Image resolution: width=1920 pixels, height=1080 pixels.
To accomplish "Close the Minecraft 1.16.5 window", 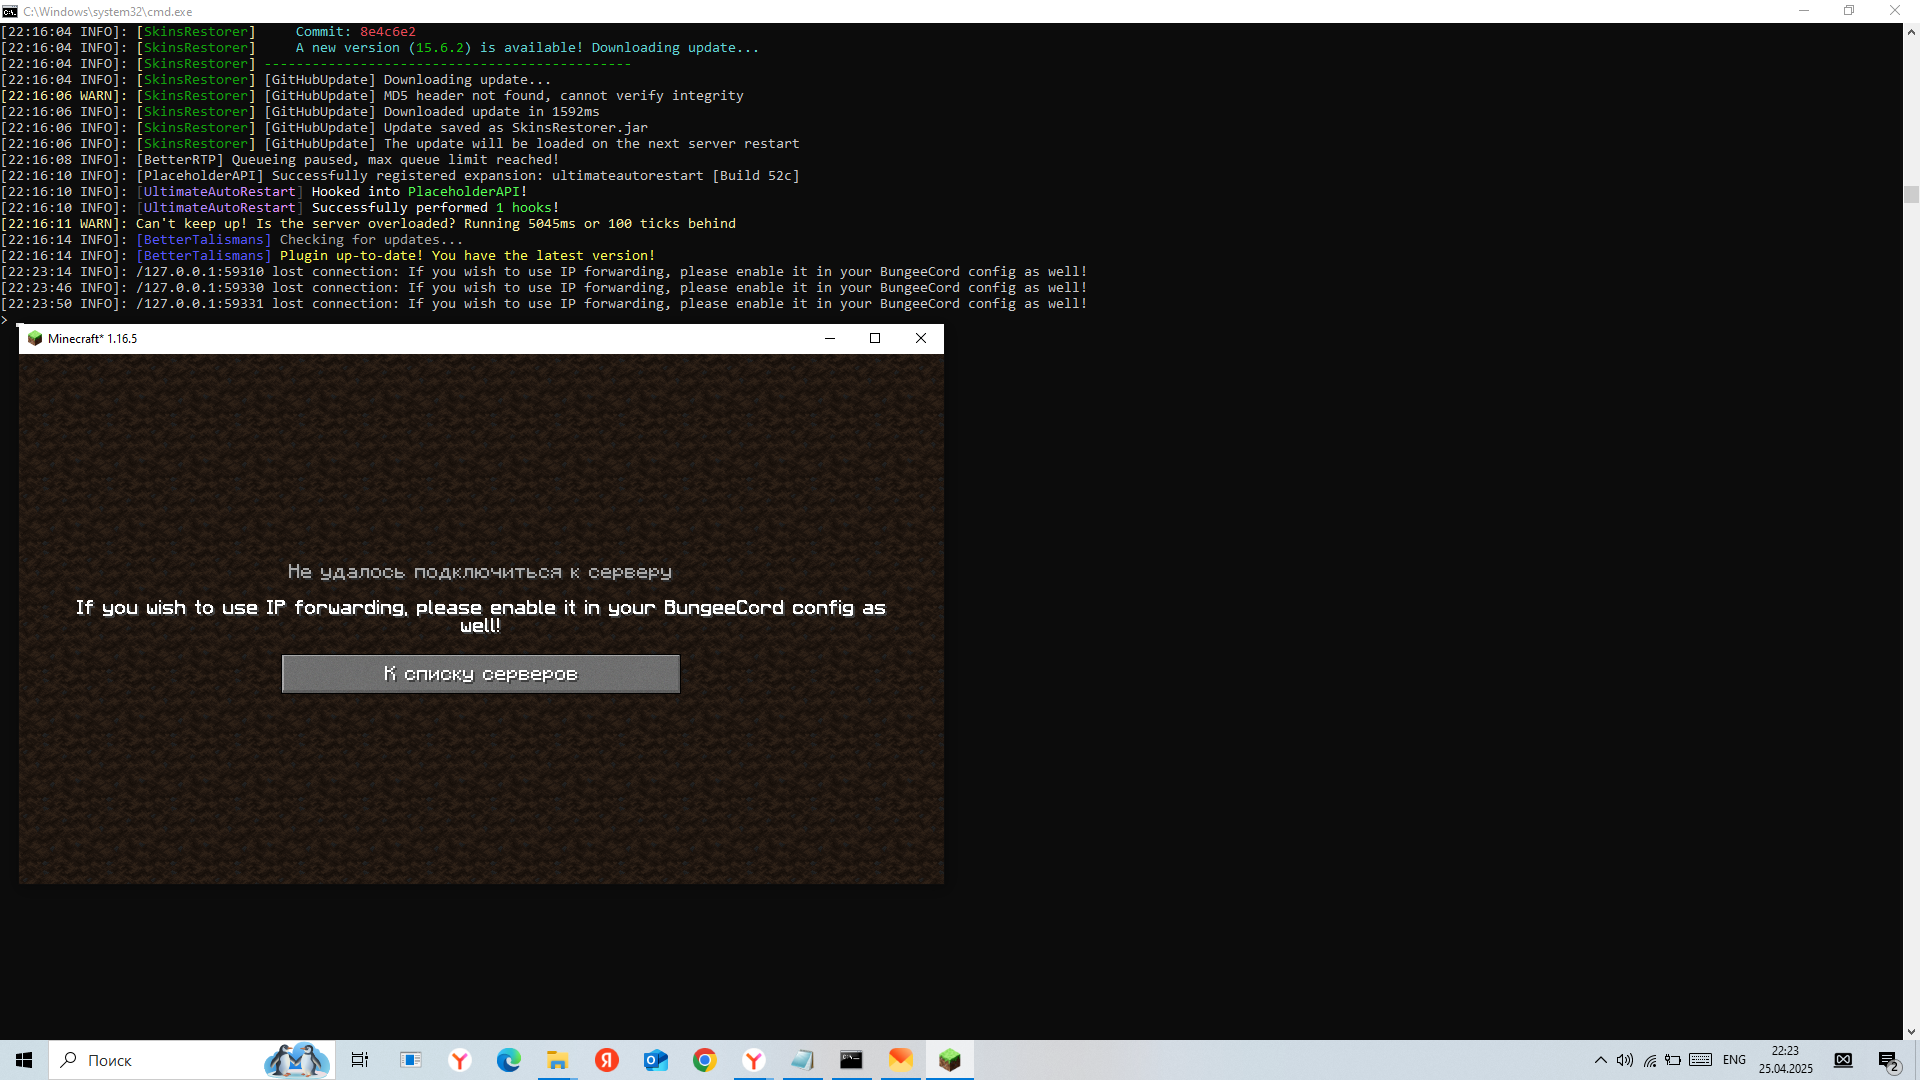I will [x=921, y=338].
